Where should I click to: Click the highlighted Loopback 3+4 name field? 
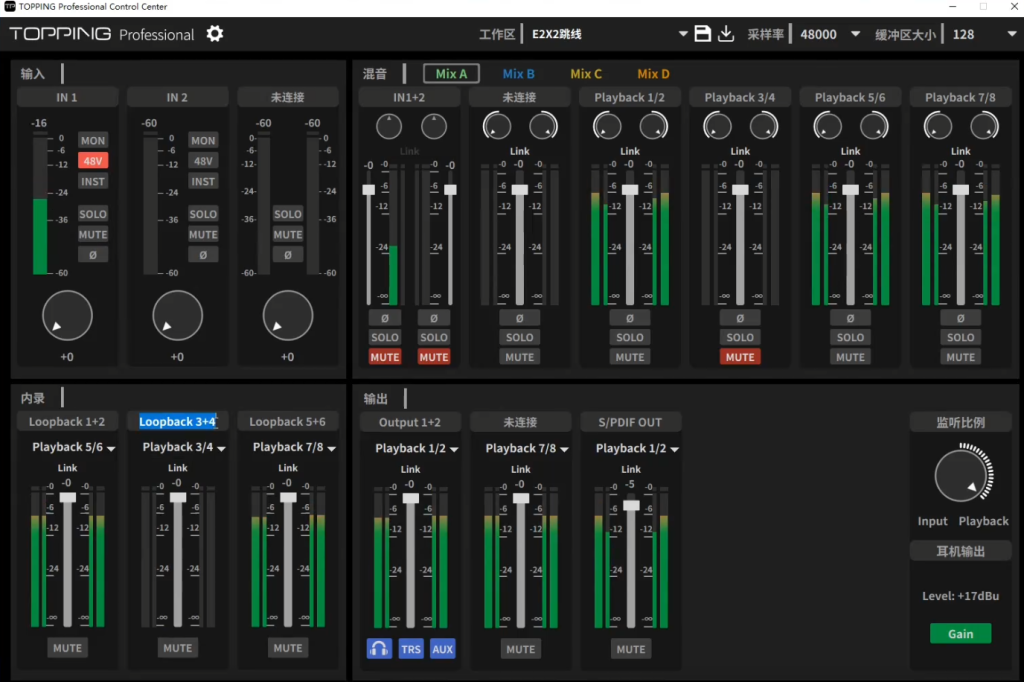pyautogui.click(x=177, y=422)
